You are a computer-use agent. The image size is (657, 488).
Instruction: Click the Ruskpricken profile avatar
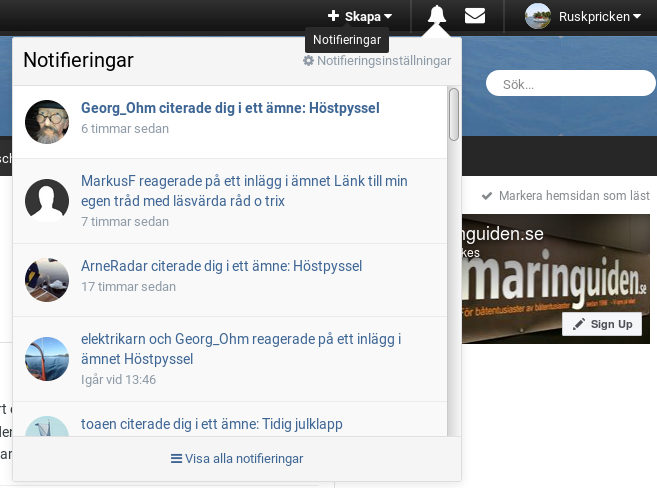[538, 16]
